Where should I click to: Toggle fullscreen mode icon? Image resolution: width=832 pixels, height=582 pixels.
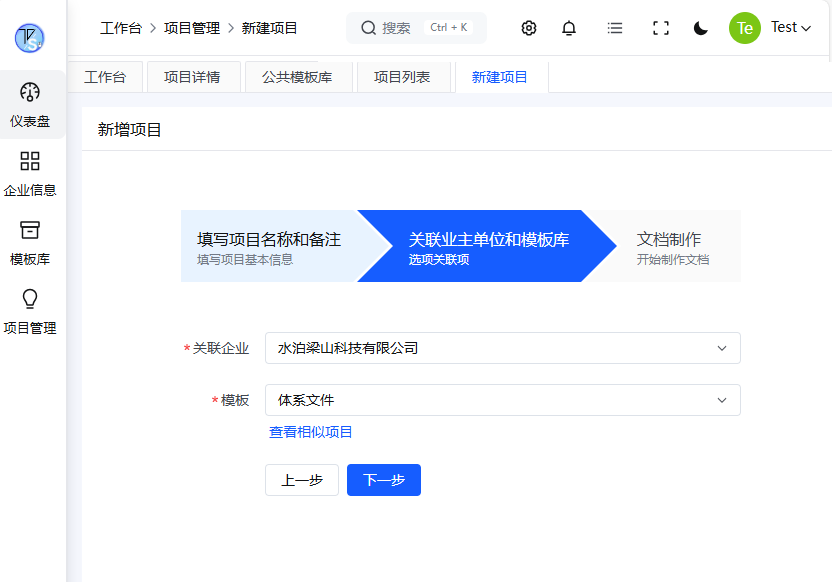(660, 28)
